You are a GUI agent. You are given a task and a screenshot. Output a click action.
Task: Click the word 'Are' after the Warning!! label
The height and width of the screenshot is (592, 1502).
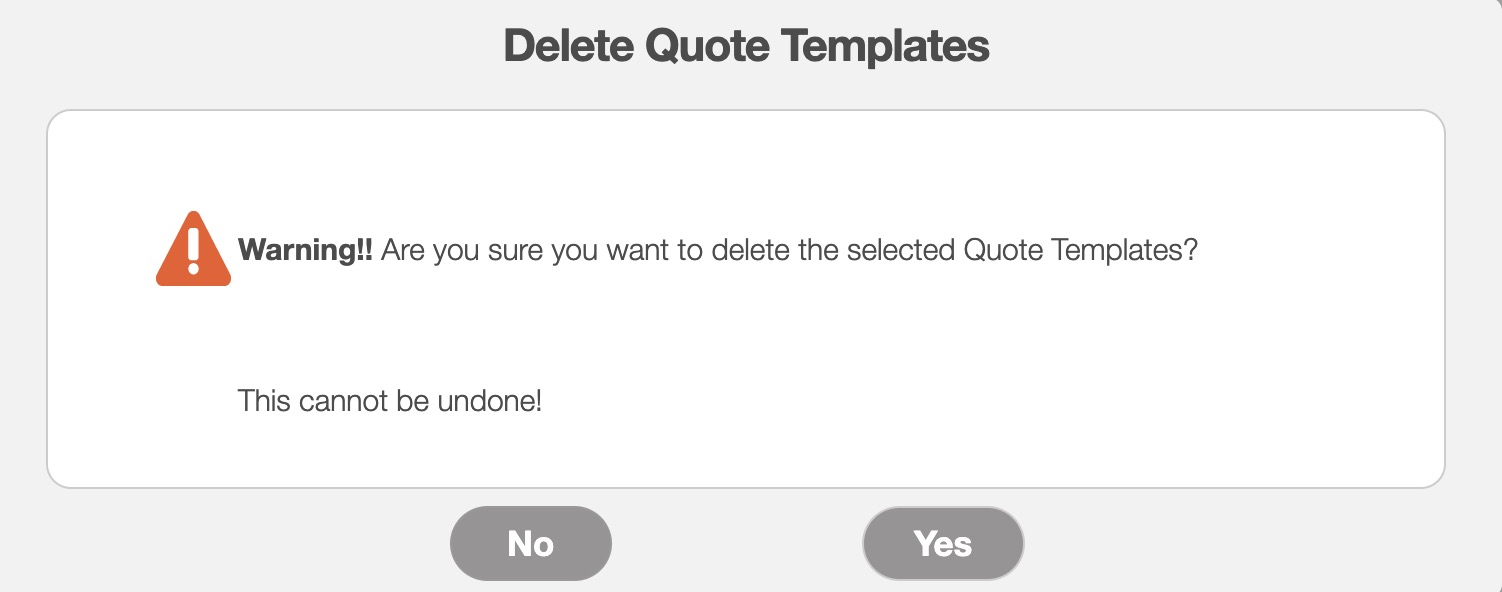pos(404,250)
